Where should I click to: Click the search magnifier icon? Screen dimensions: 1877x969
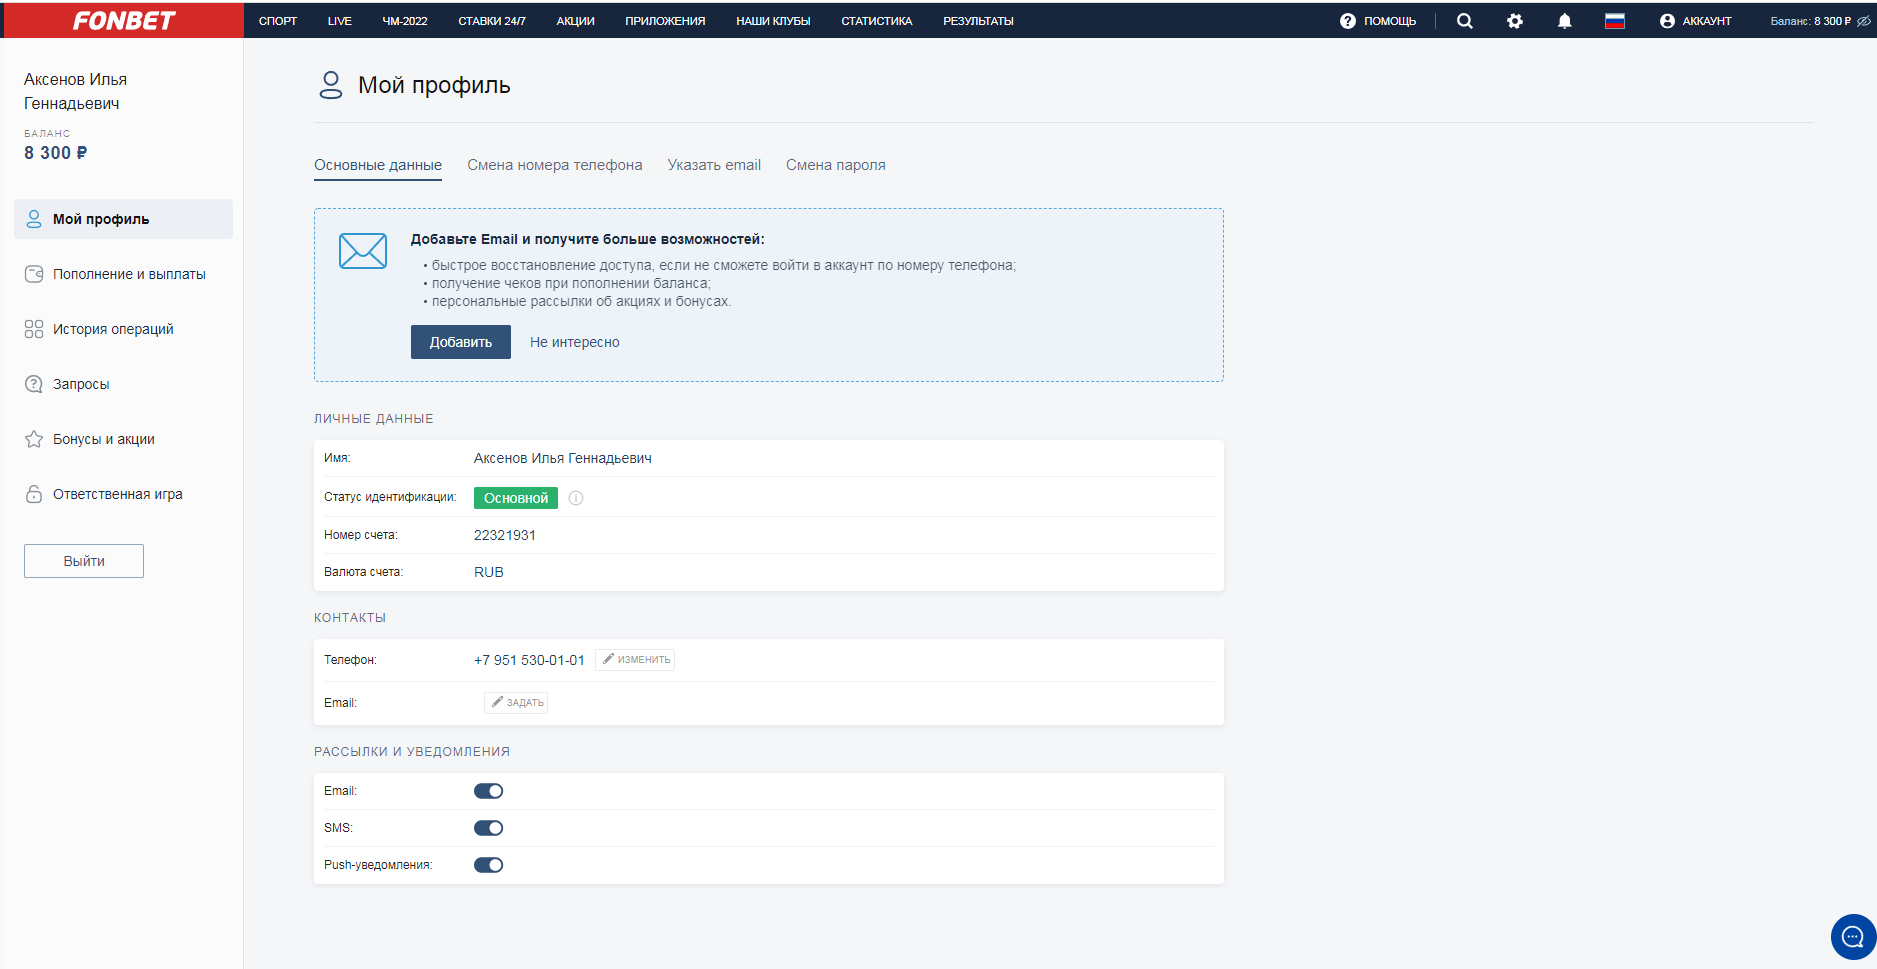point(1464,21)
